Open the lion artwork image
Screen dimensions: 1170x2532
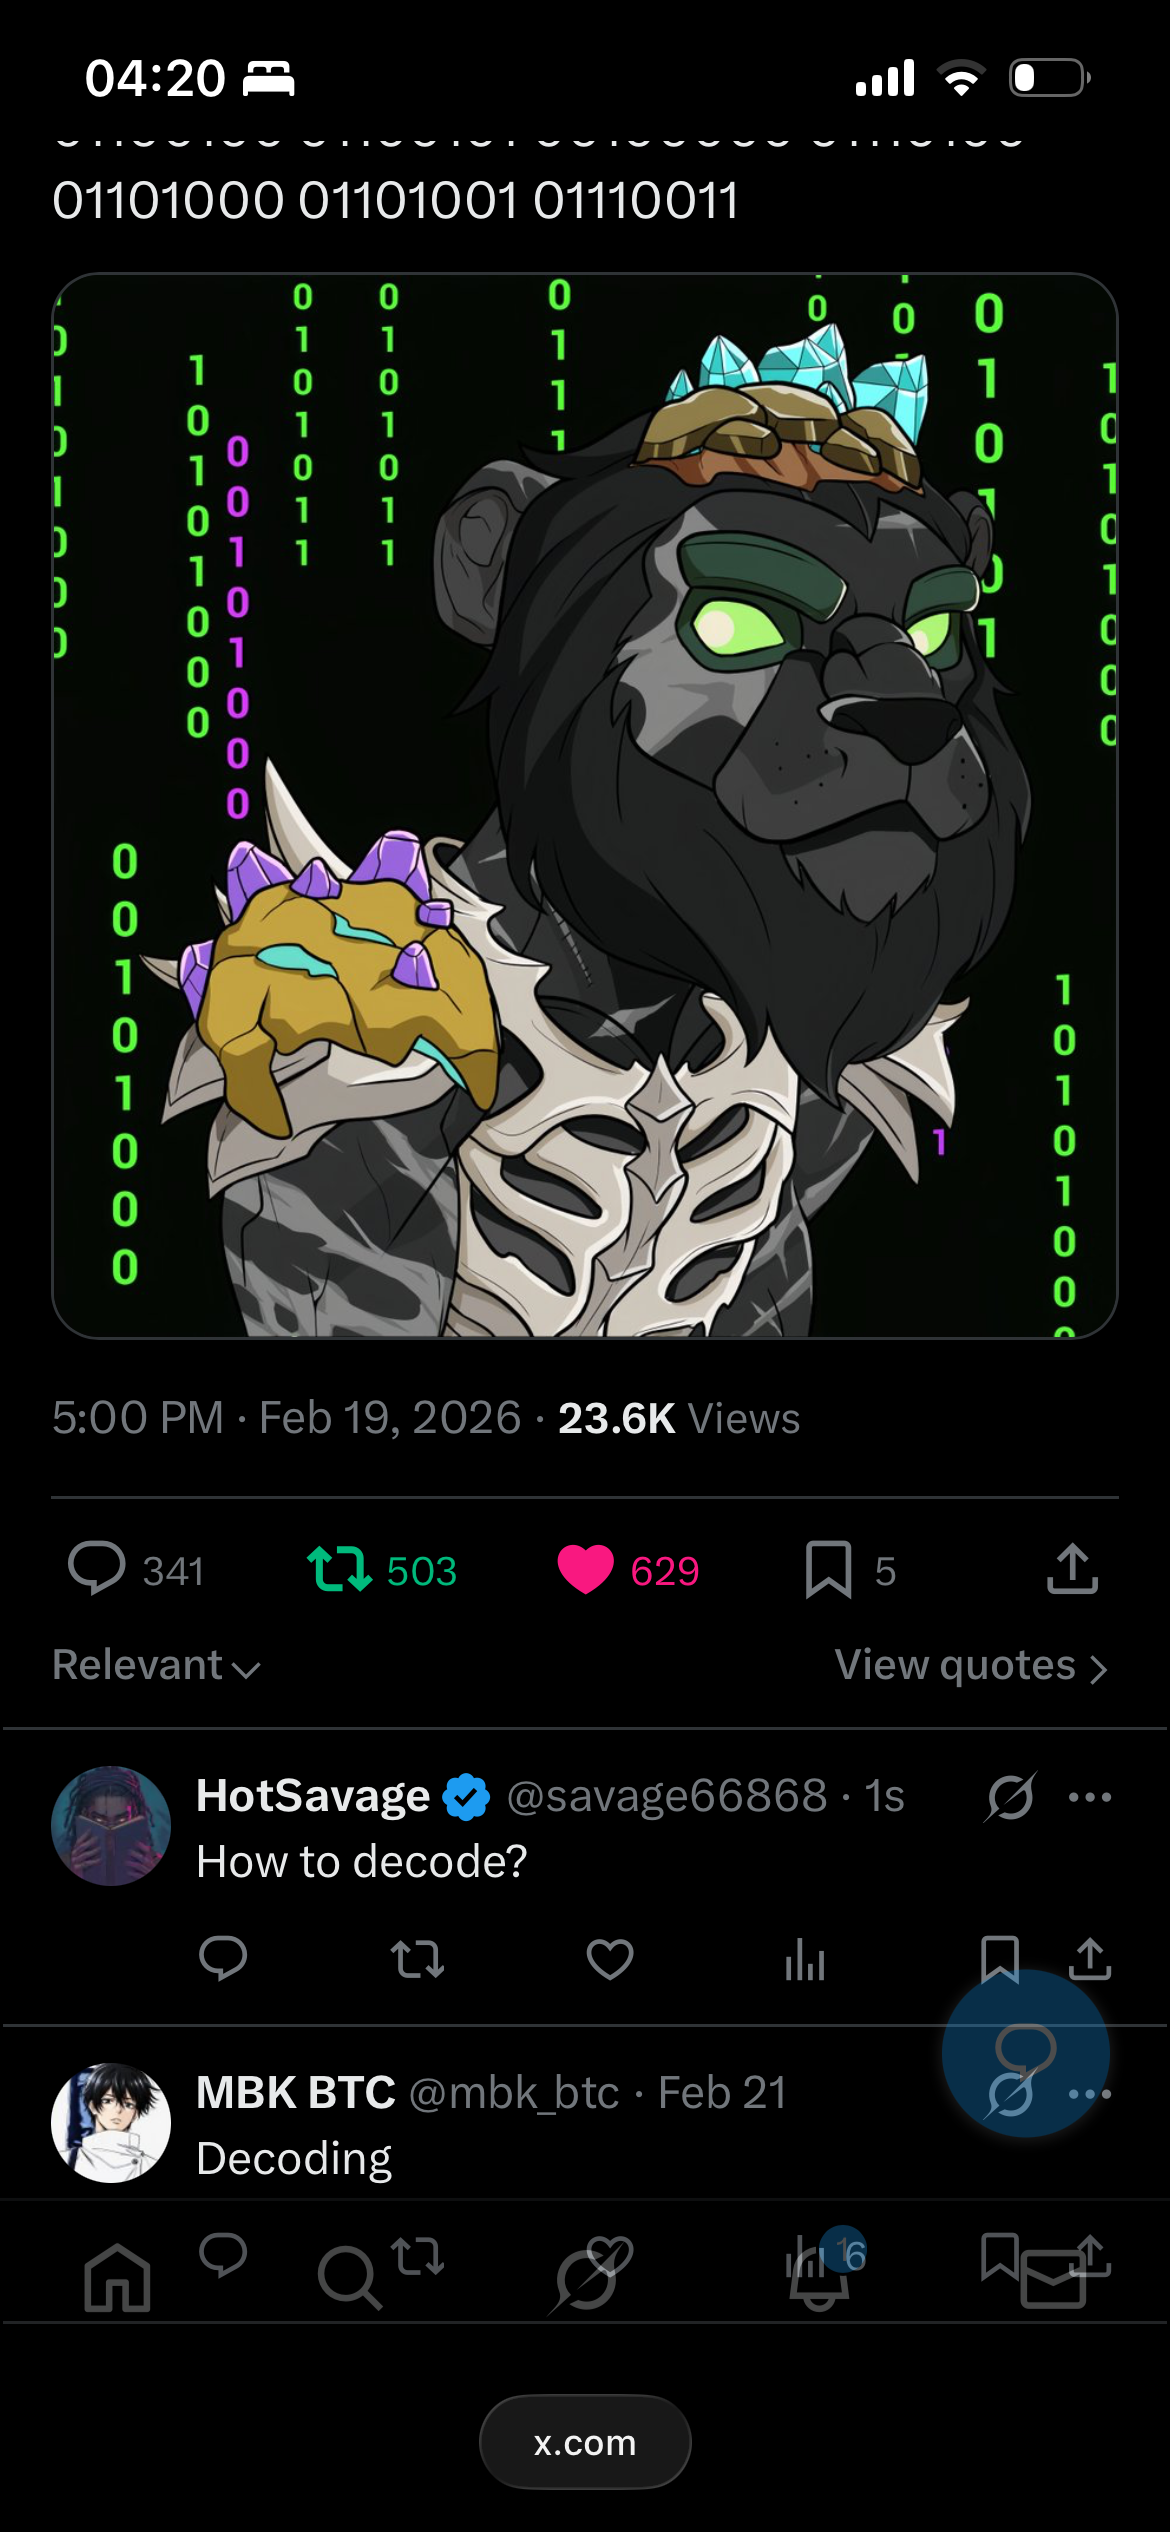585,805
